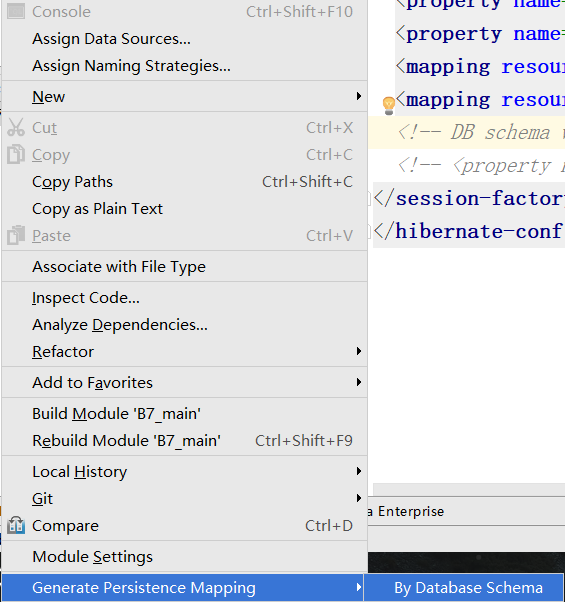The height and width of the screenshot is (602, 565).
Task: Click the Ctrl+D shortcut label
Action: point(329,525)
